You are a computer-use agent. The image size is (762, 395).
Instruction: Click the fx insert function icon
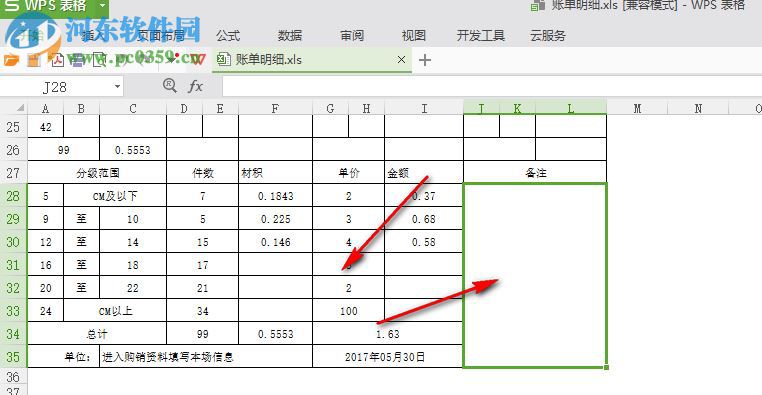pyautogui.click(x=195, y=86)
